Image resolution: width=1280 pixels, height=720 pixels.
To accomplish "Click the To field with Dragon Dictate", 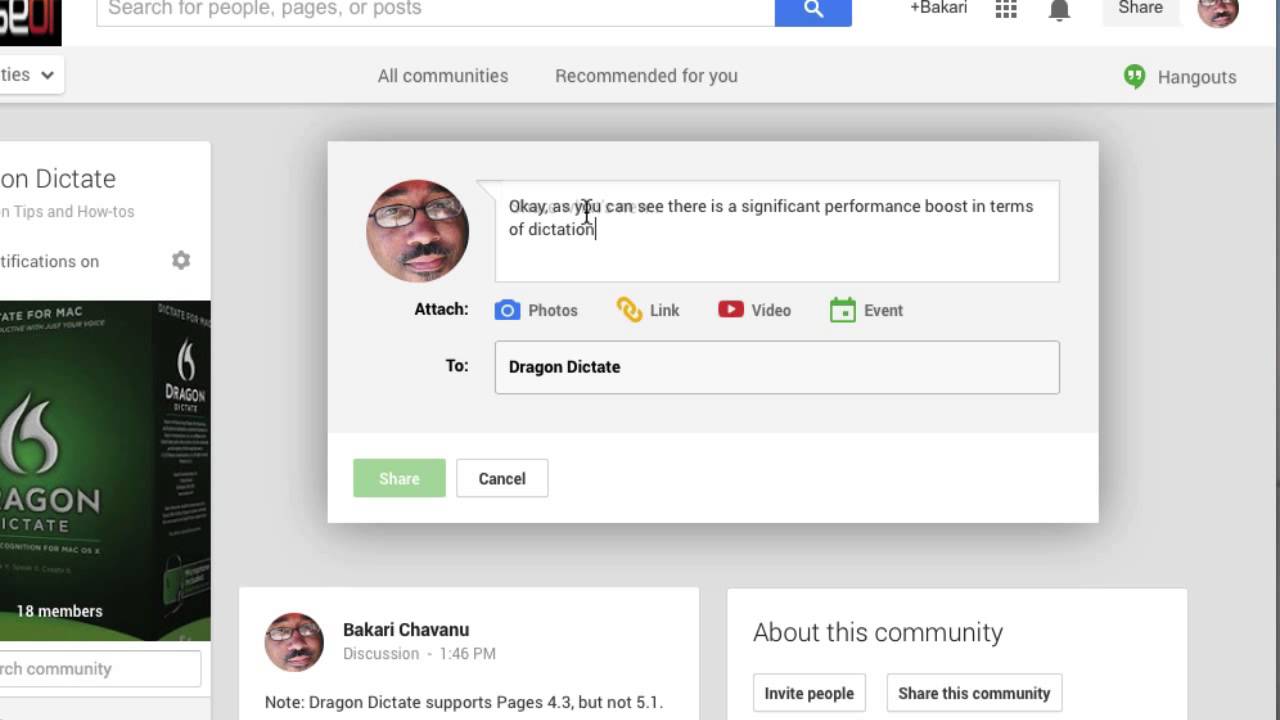I will click(x=777, y=367).
